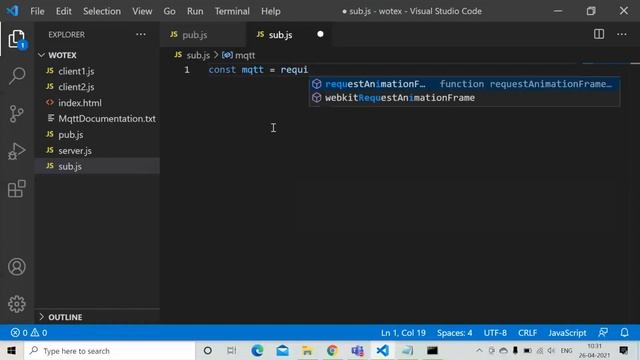
Task: Click Ln 1, Col 19 in status bar
Action: click(x=403, y=333)
